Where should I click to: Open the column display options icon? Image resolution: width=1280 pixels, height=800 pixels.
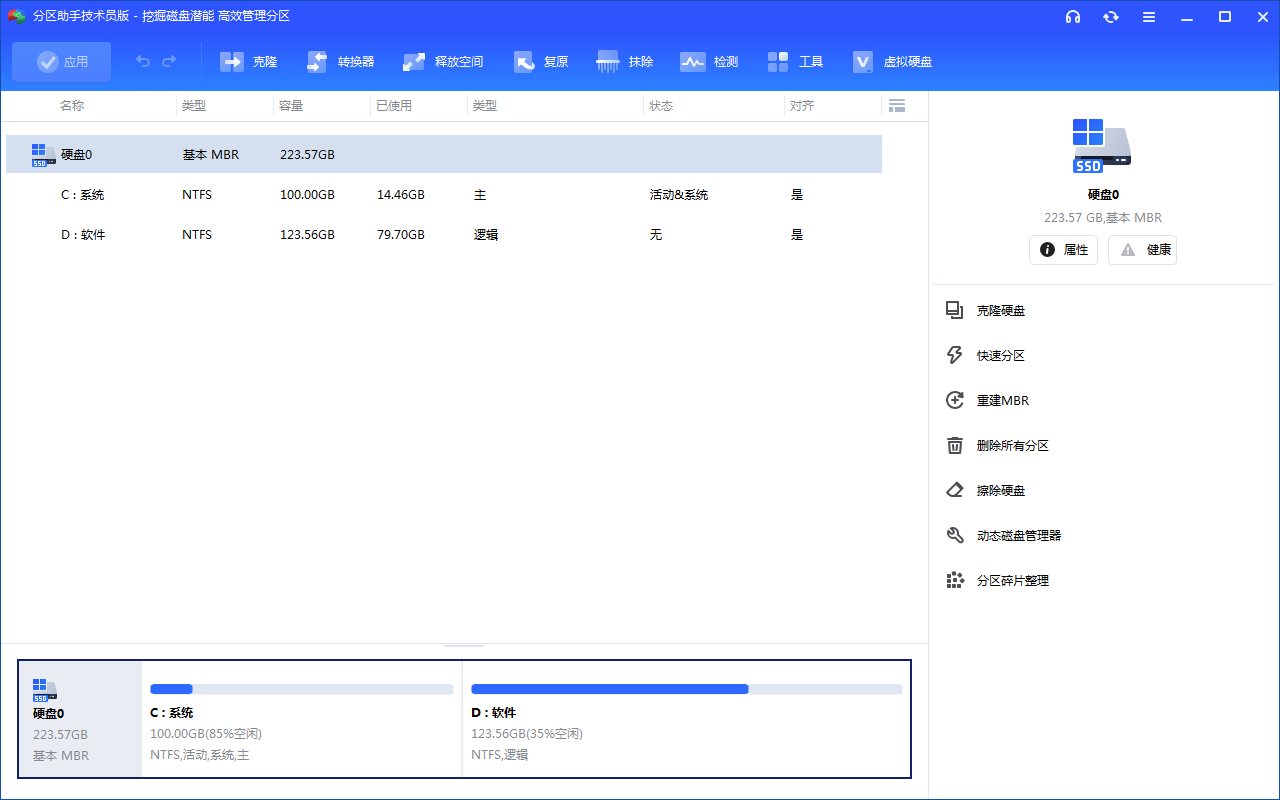click(x=897, y=105)
